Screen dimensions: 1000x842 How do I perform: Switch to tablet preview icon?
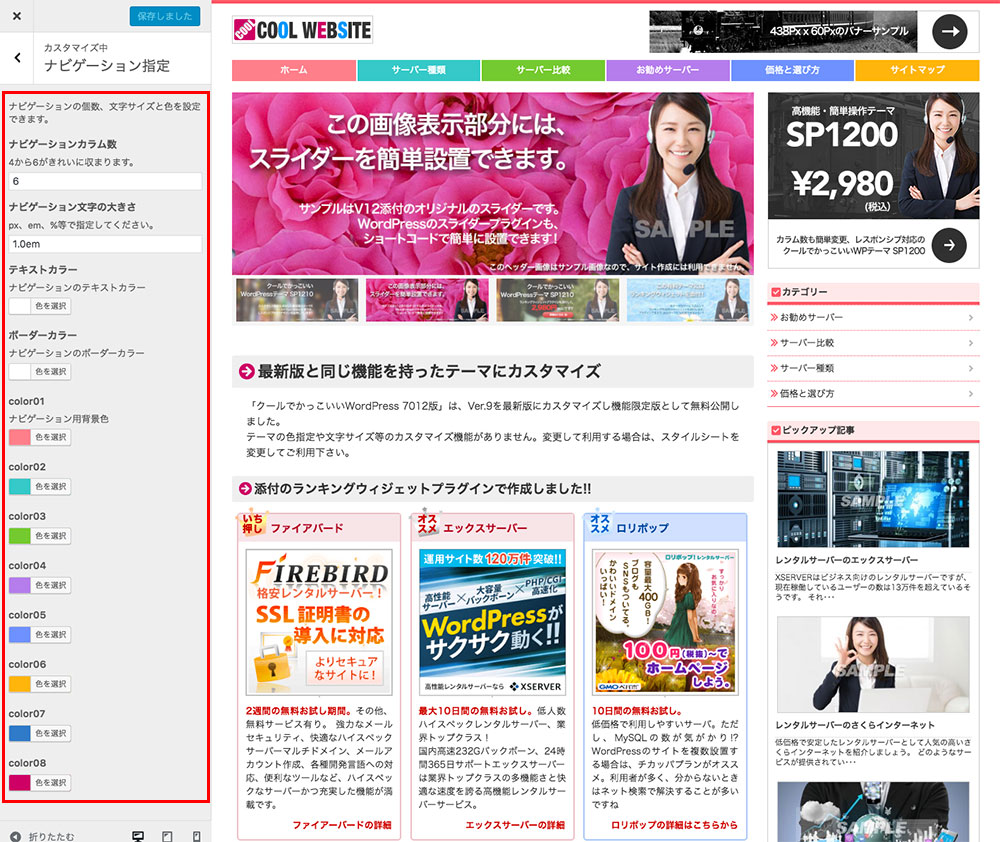point(167,836)
